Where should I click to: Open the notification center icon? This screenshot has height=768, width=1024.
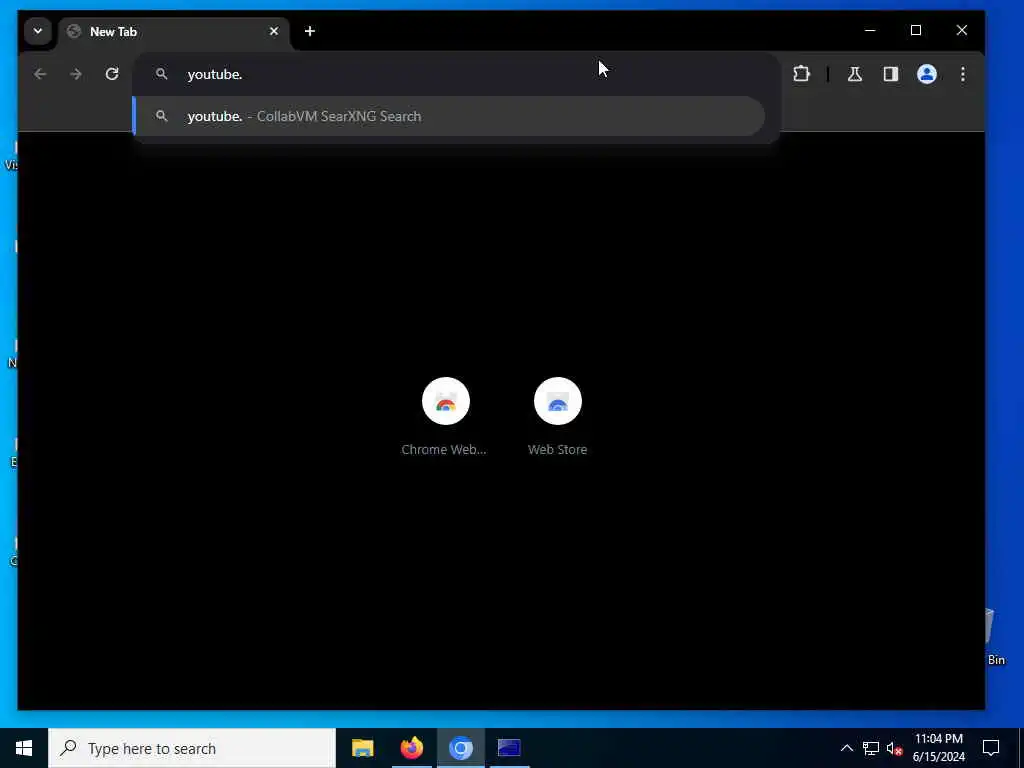[x=991, y=748]
